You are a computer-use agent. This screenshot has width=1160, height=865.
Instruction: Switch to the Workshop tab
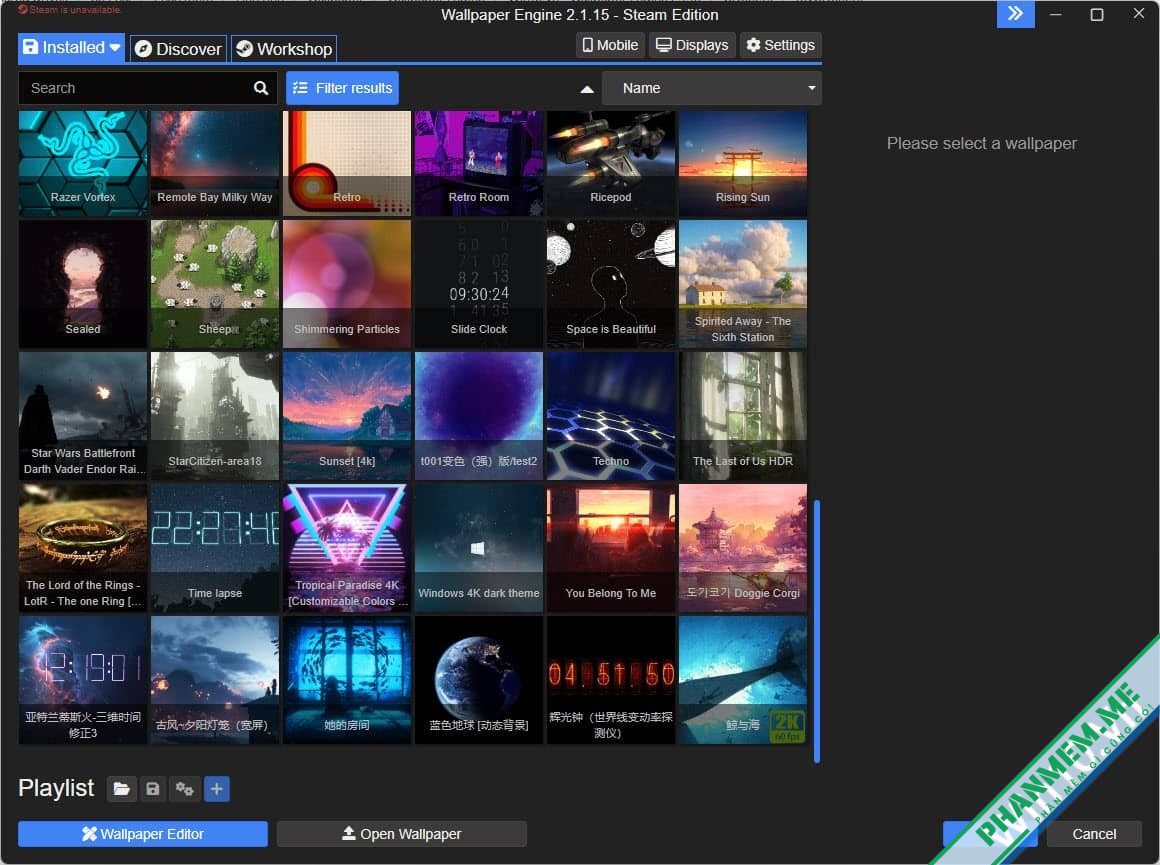pos(284,49)
